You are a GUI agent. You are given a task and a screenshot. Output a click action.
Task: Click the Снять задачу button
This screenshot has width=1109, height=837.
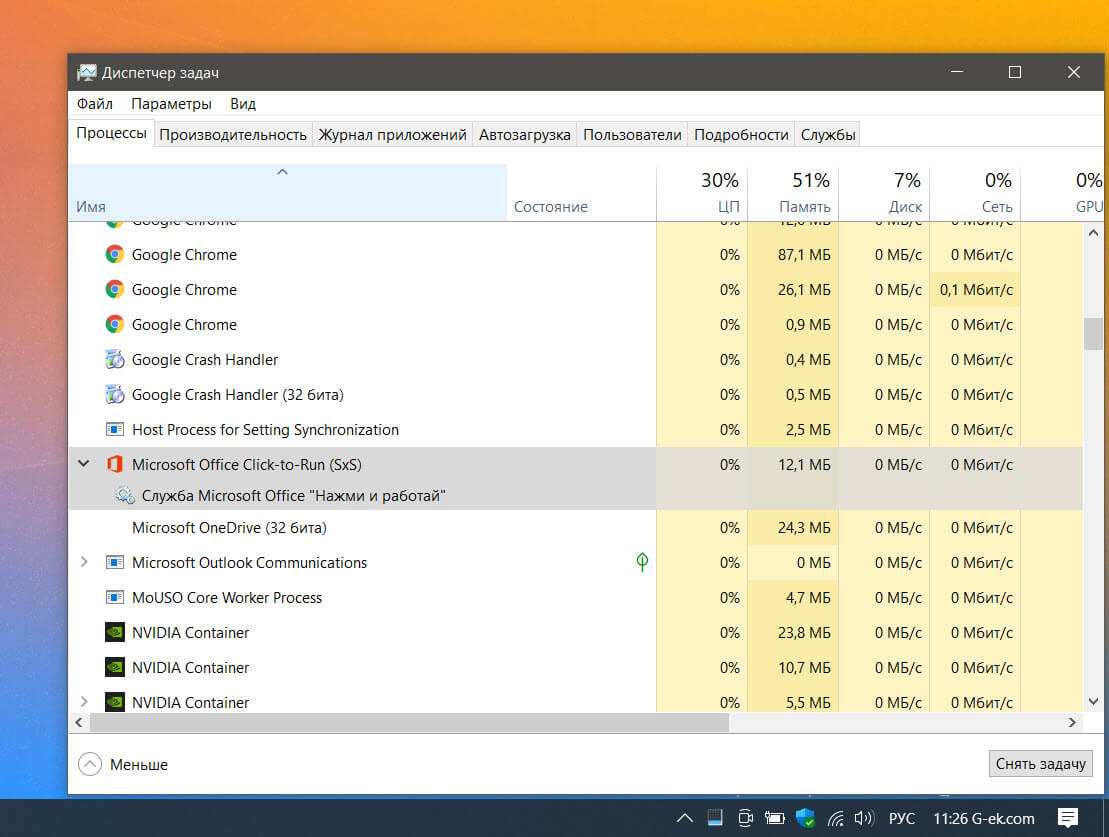[x=1040, y=763]
